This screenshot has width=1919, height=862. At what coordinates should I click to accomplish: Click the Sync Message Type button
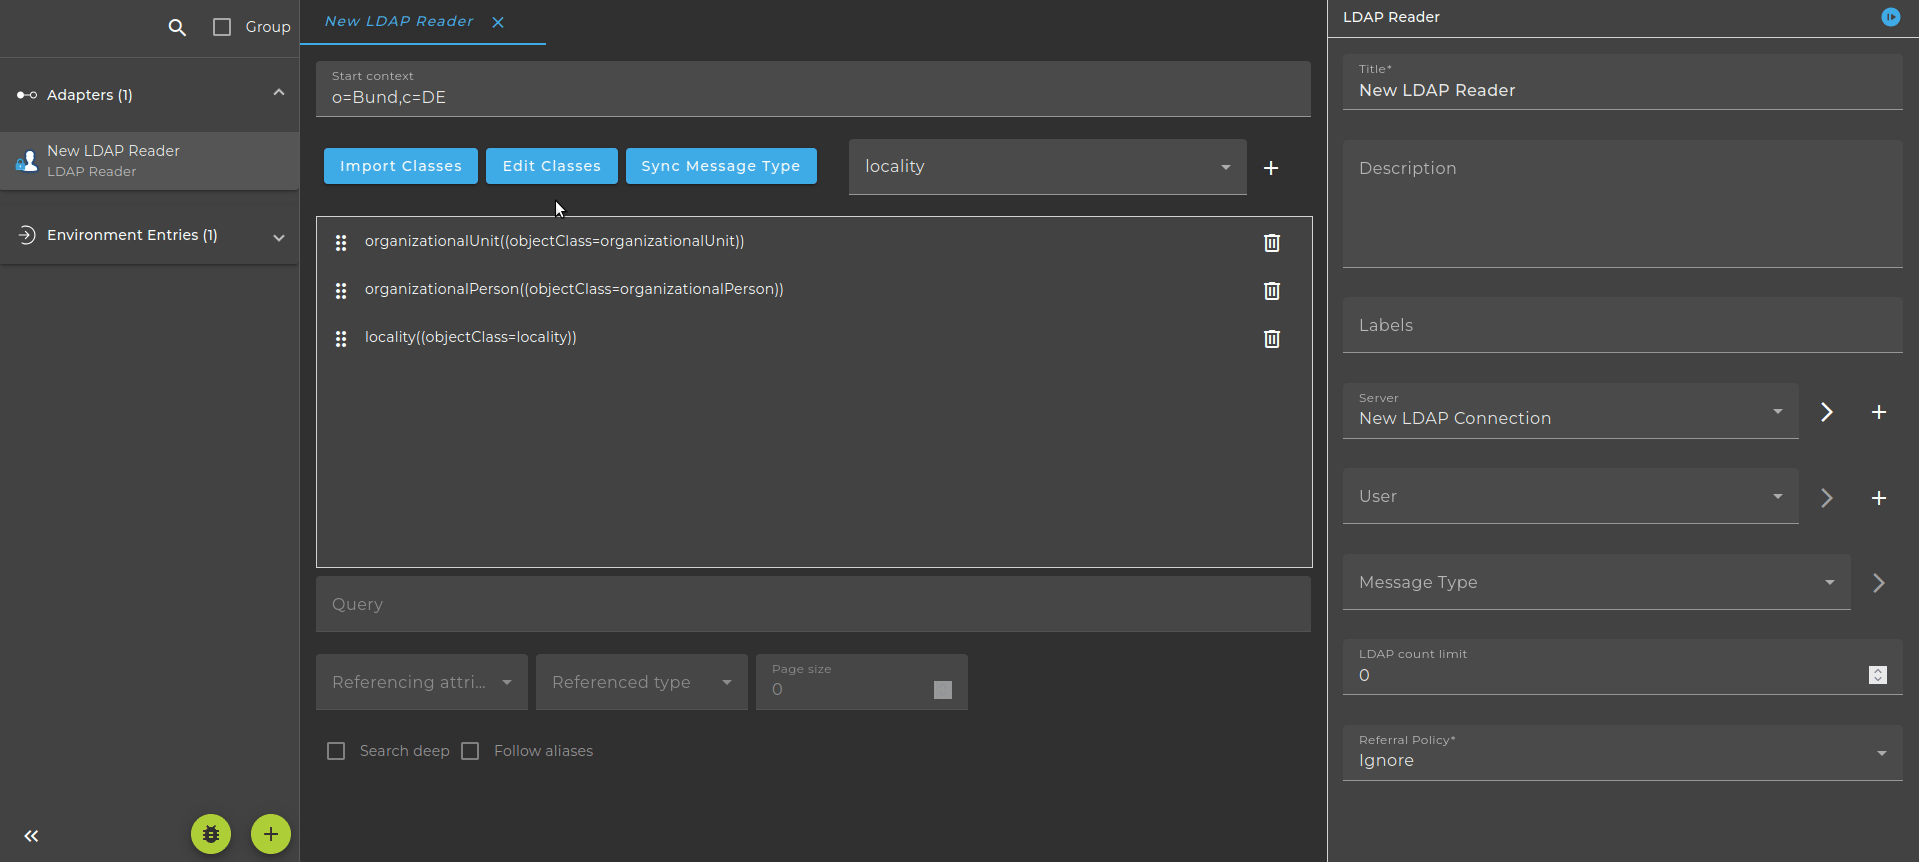pos(721,166)
